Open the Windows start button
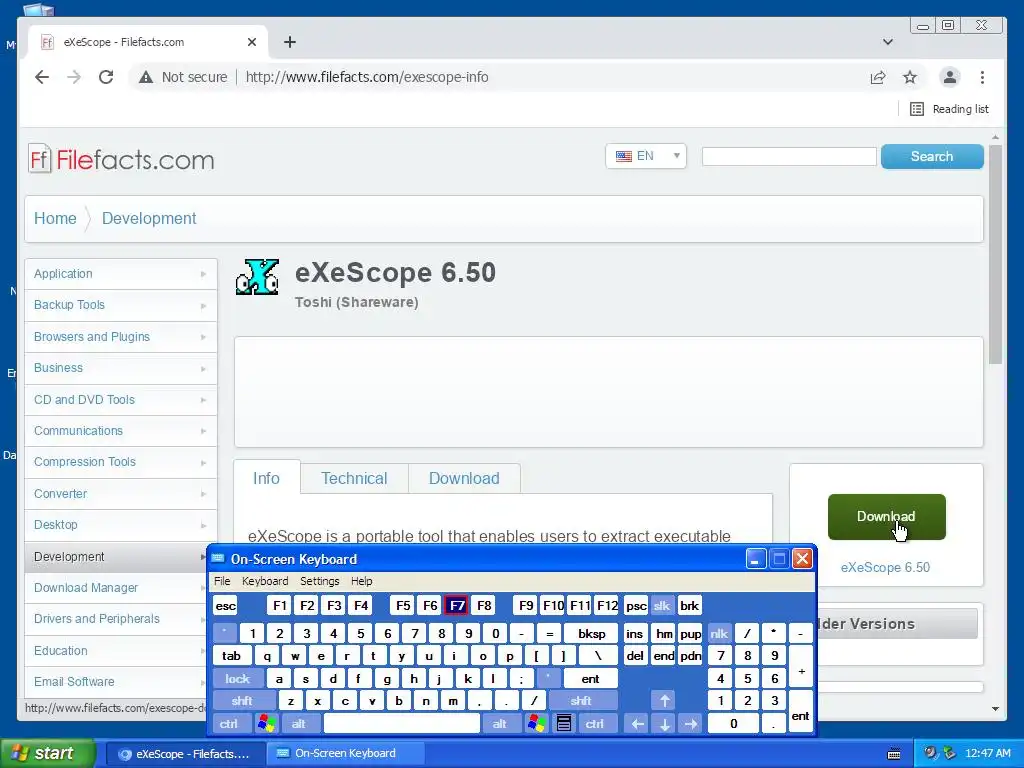The image size is (1024, 768). pyautogui.click(x=47, y=754)
